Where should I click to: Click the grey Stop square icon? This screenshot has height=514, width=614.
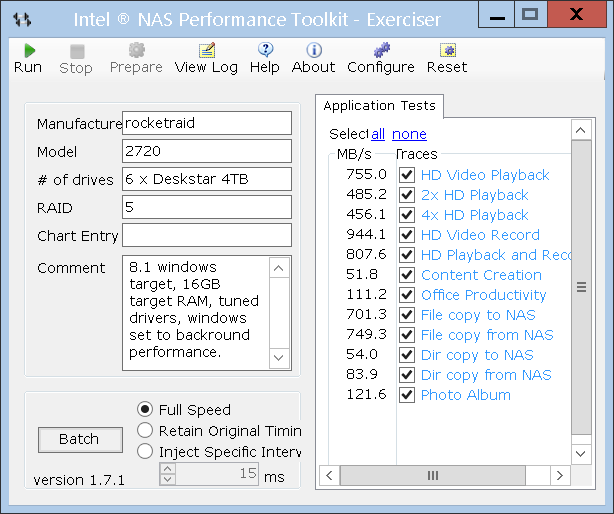coord(77,51)
